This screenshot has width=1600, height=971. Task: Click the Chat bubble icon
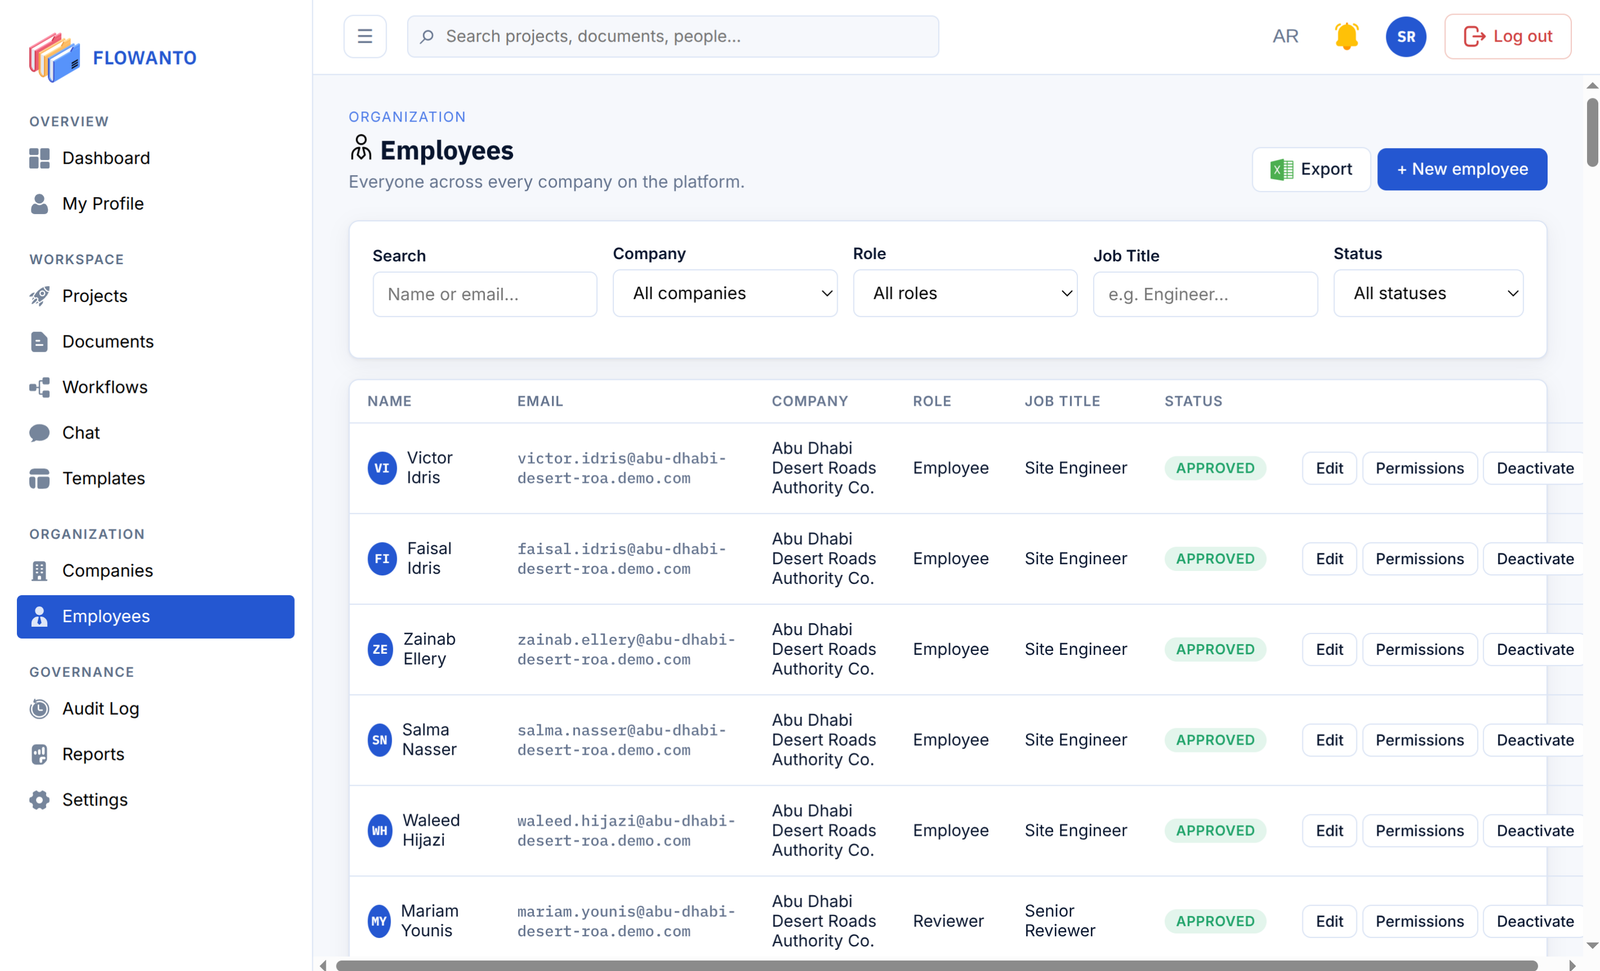[x=39, y=433]
